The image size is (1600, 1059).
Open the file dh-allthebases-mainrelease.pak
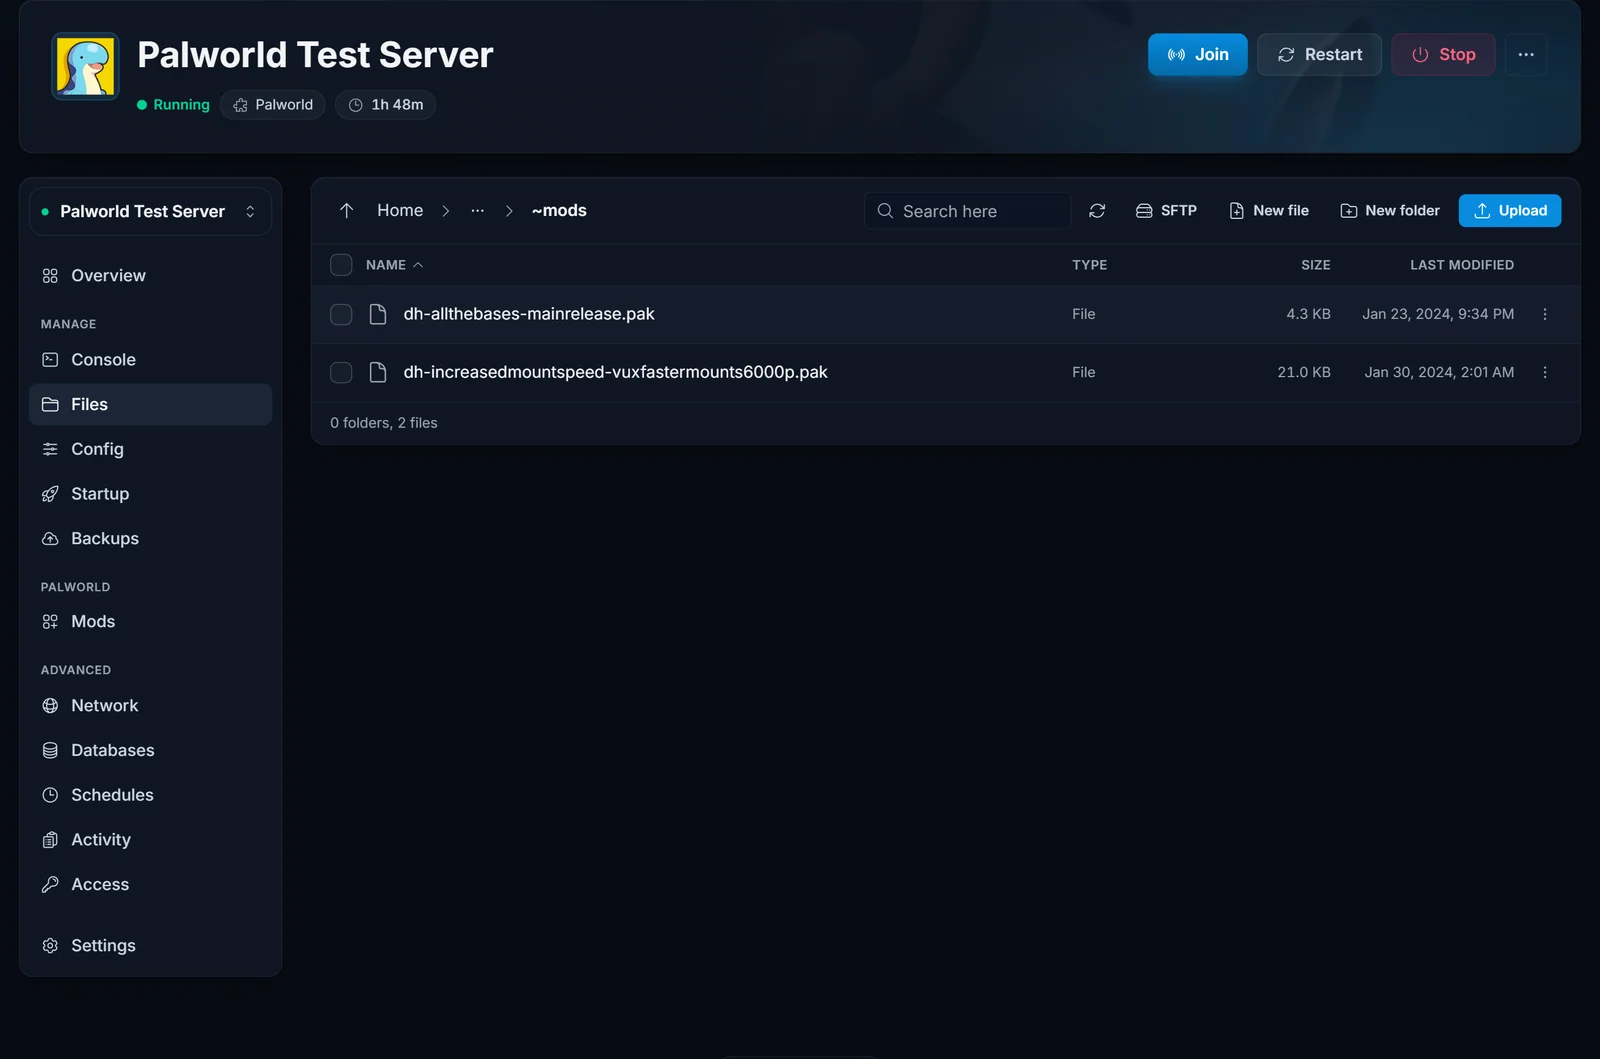coord(528,314)
